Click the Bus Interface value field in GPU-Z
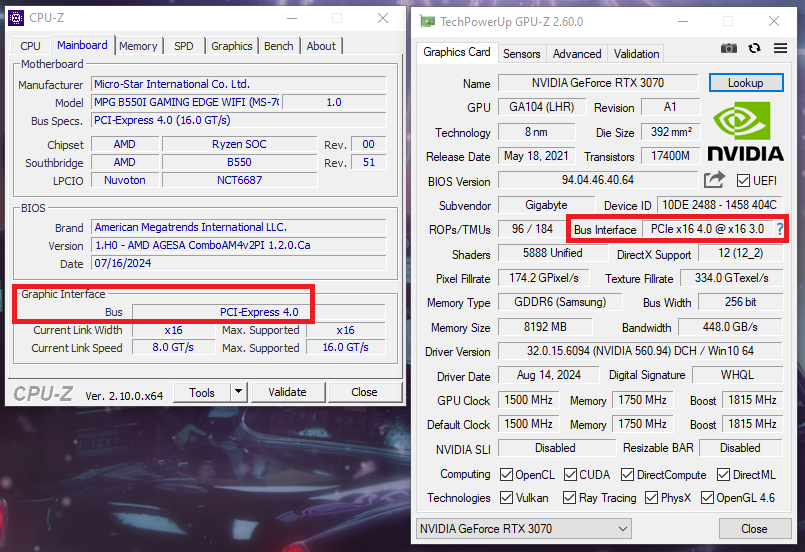Image resolution: width=805 pixels, height=552 pixels. click(707, 229)
